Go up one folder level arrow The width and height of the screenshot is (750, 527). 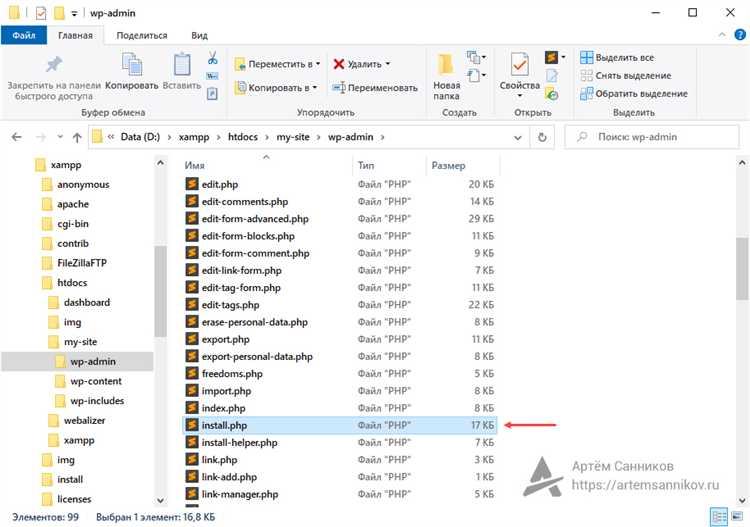pos(77,138)
